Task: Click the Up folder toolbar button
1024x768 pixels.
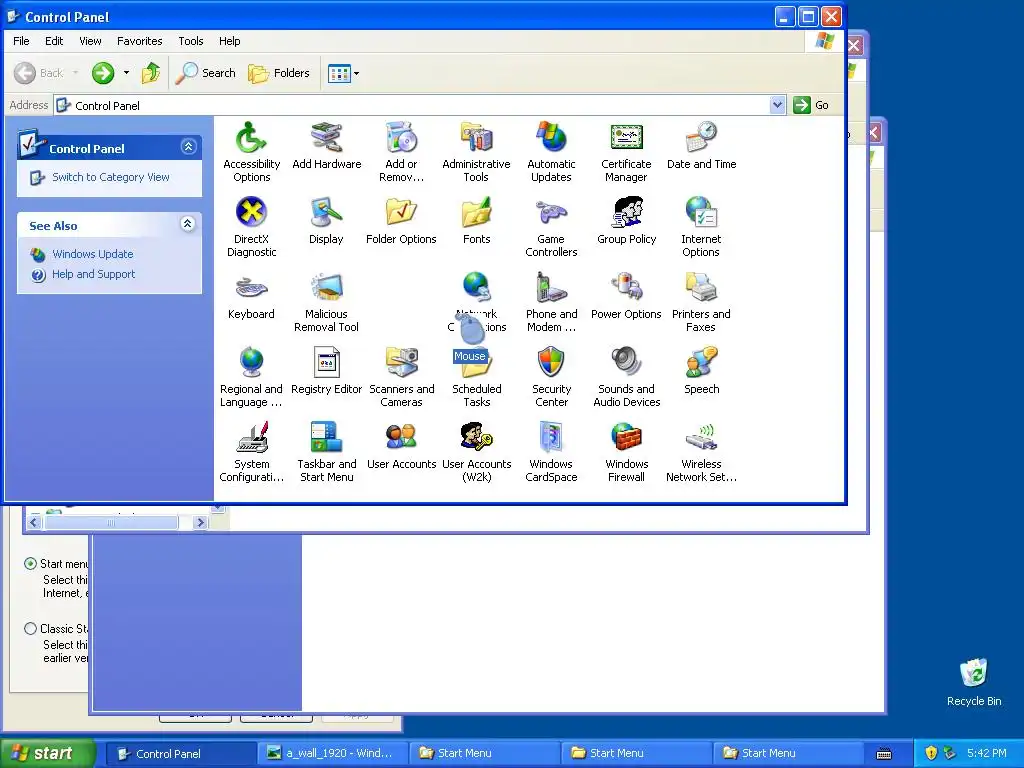Action: point(151,73)
